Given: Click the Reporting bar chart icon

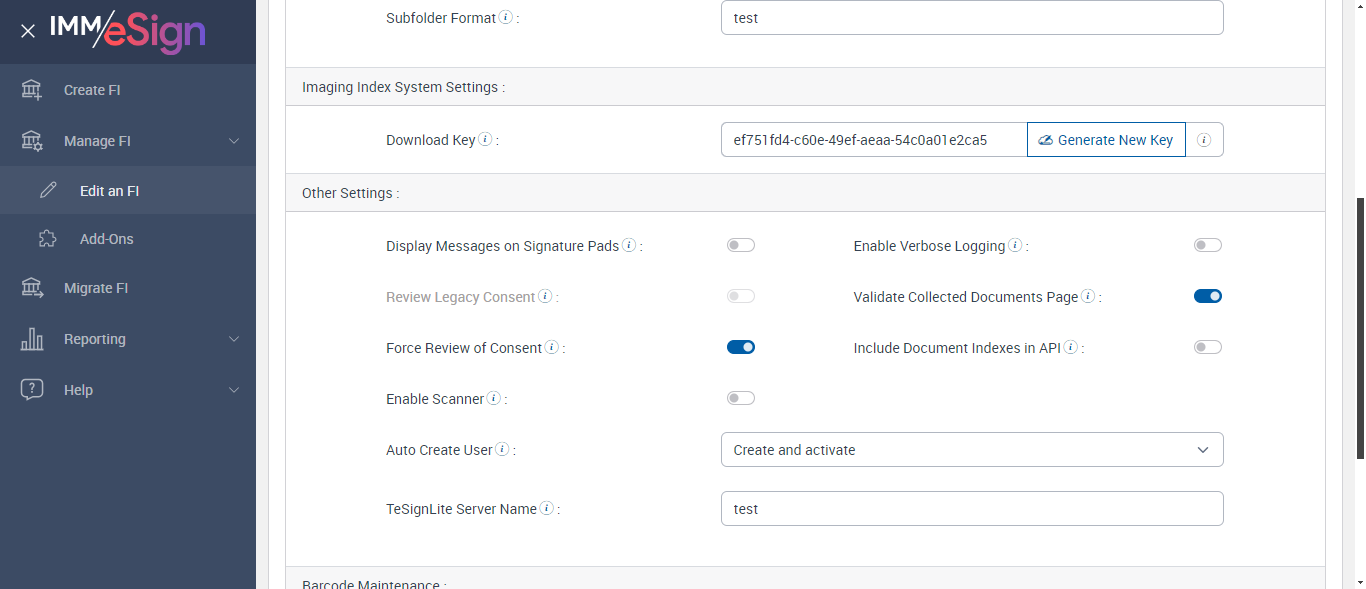Looking at the screenshot, I should pyautogui.click(x=32, y=339).
